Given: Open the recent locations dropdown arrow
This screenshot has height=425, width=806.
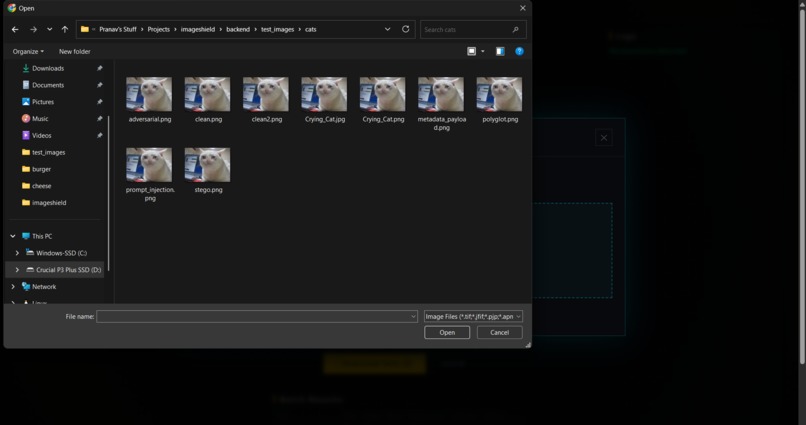Looking at the screenshot, I should 49,29.
